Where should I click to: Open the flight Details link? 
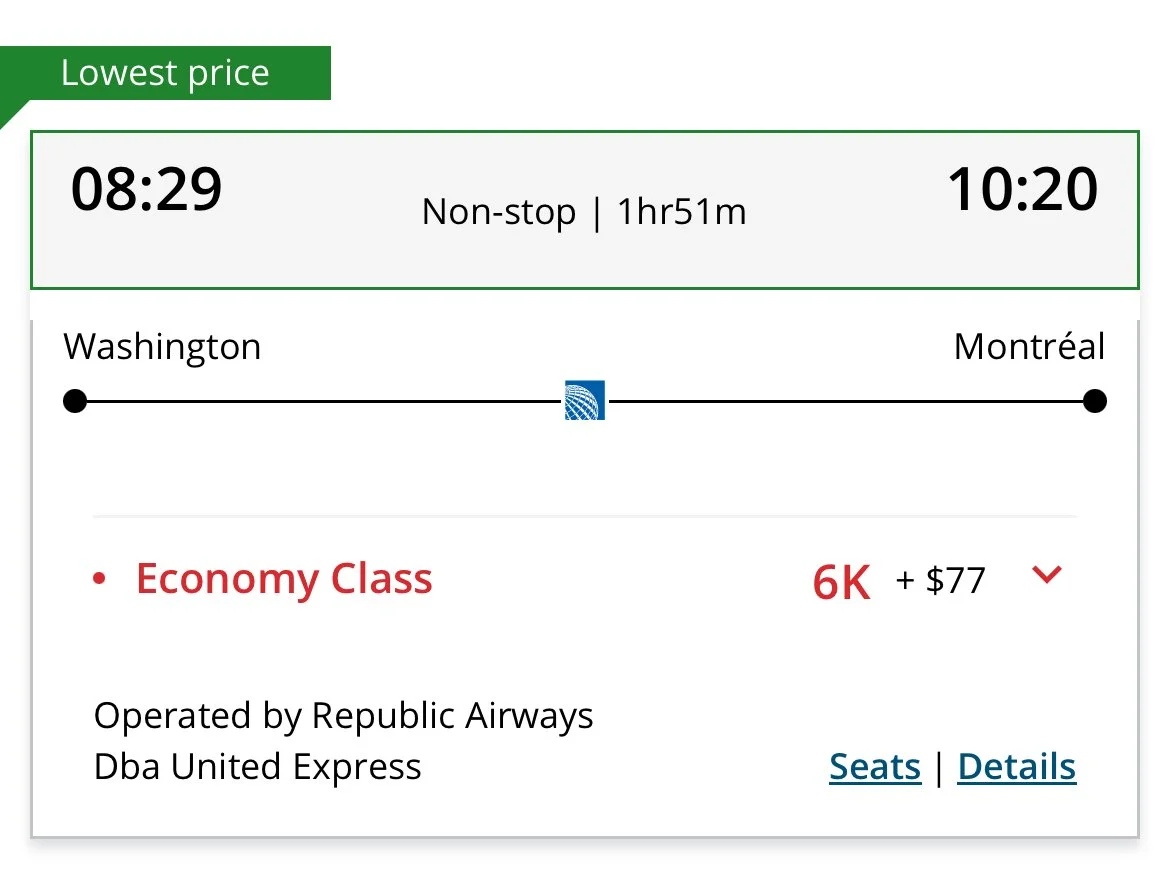1017,767
